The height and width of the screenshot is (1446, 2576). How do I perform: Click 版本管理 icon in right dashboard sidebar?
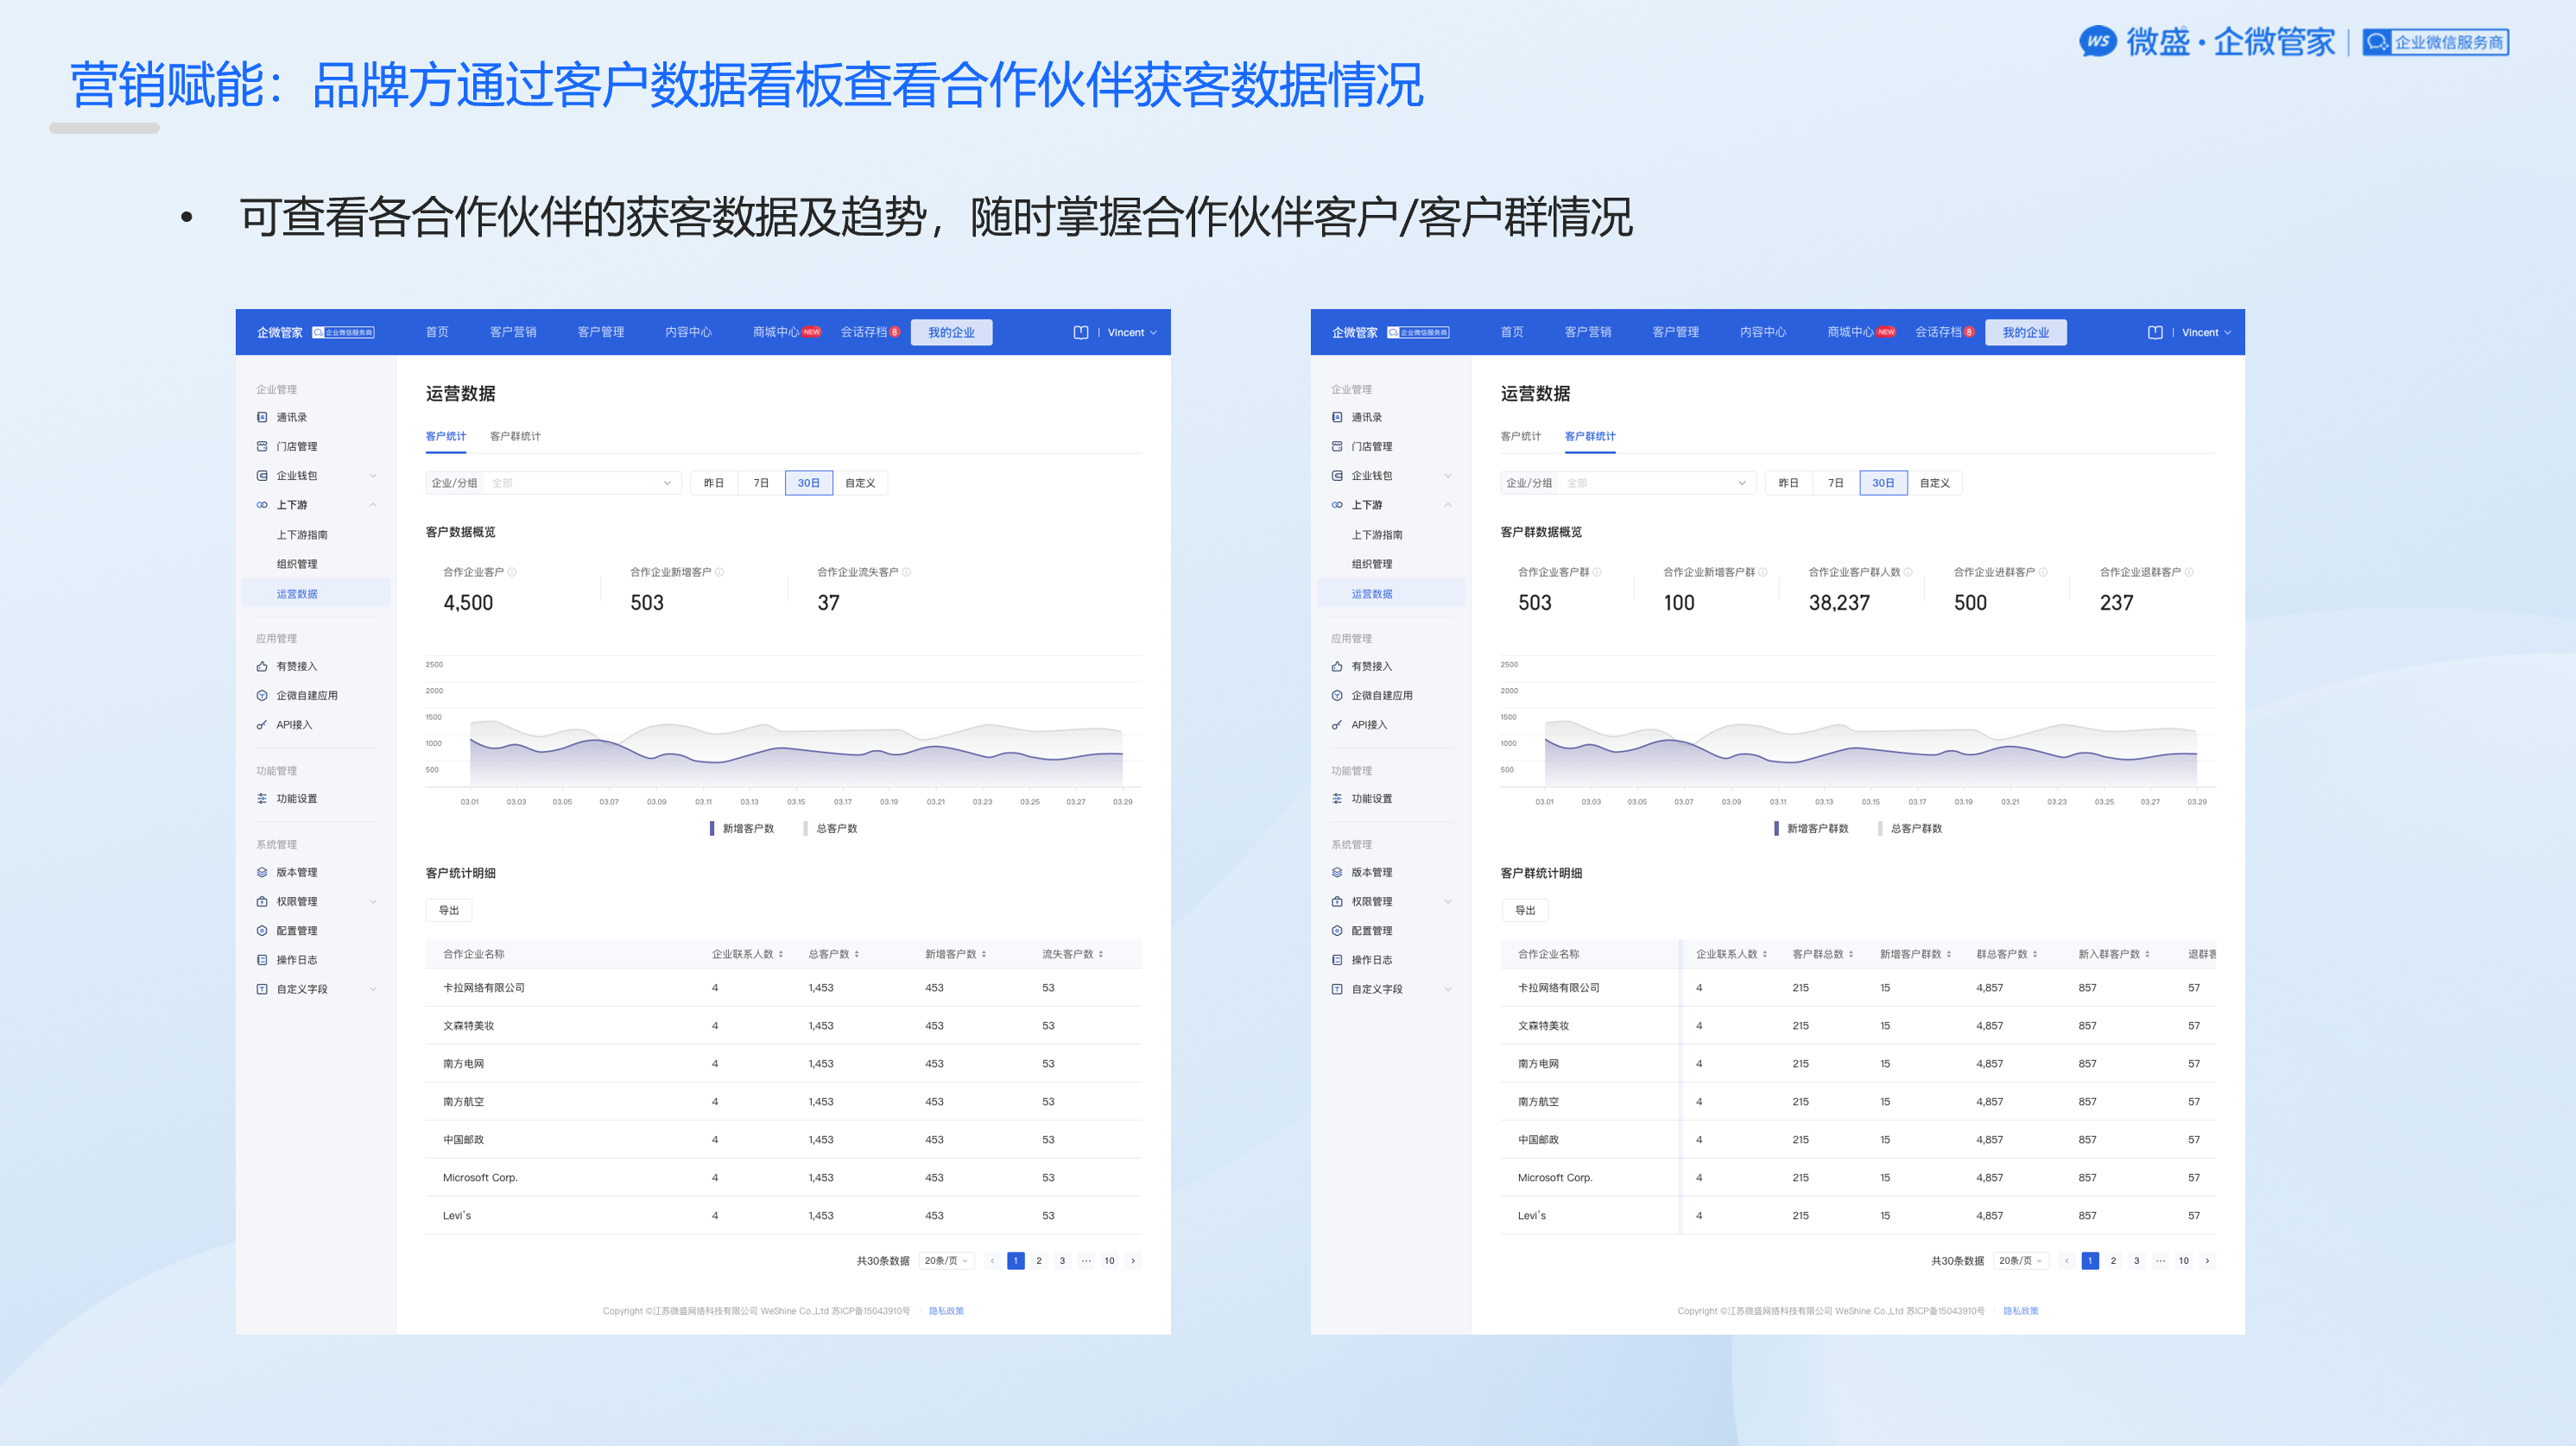click(x=1337, y=872)
